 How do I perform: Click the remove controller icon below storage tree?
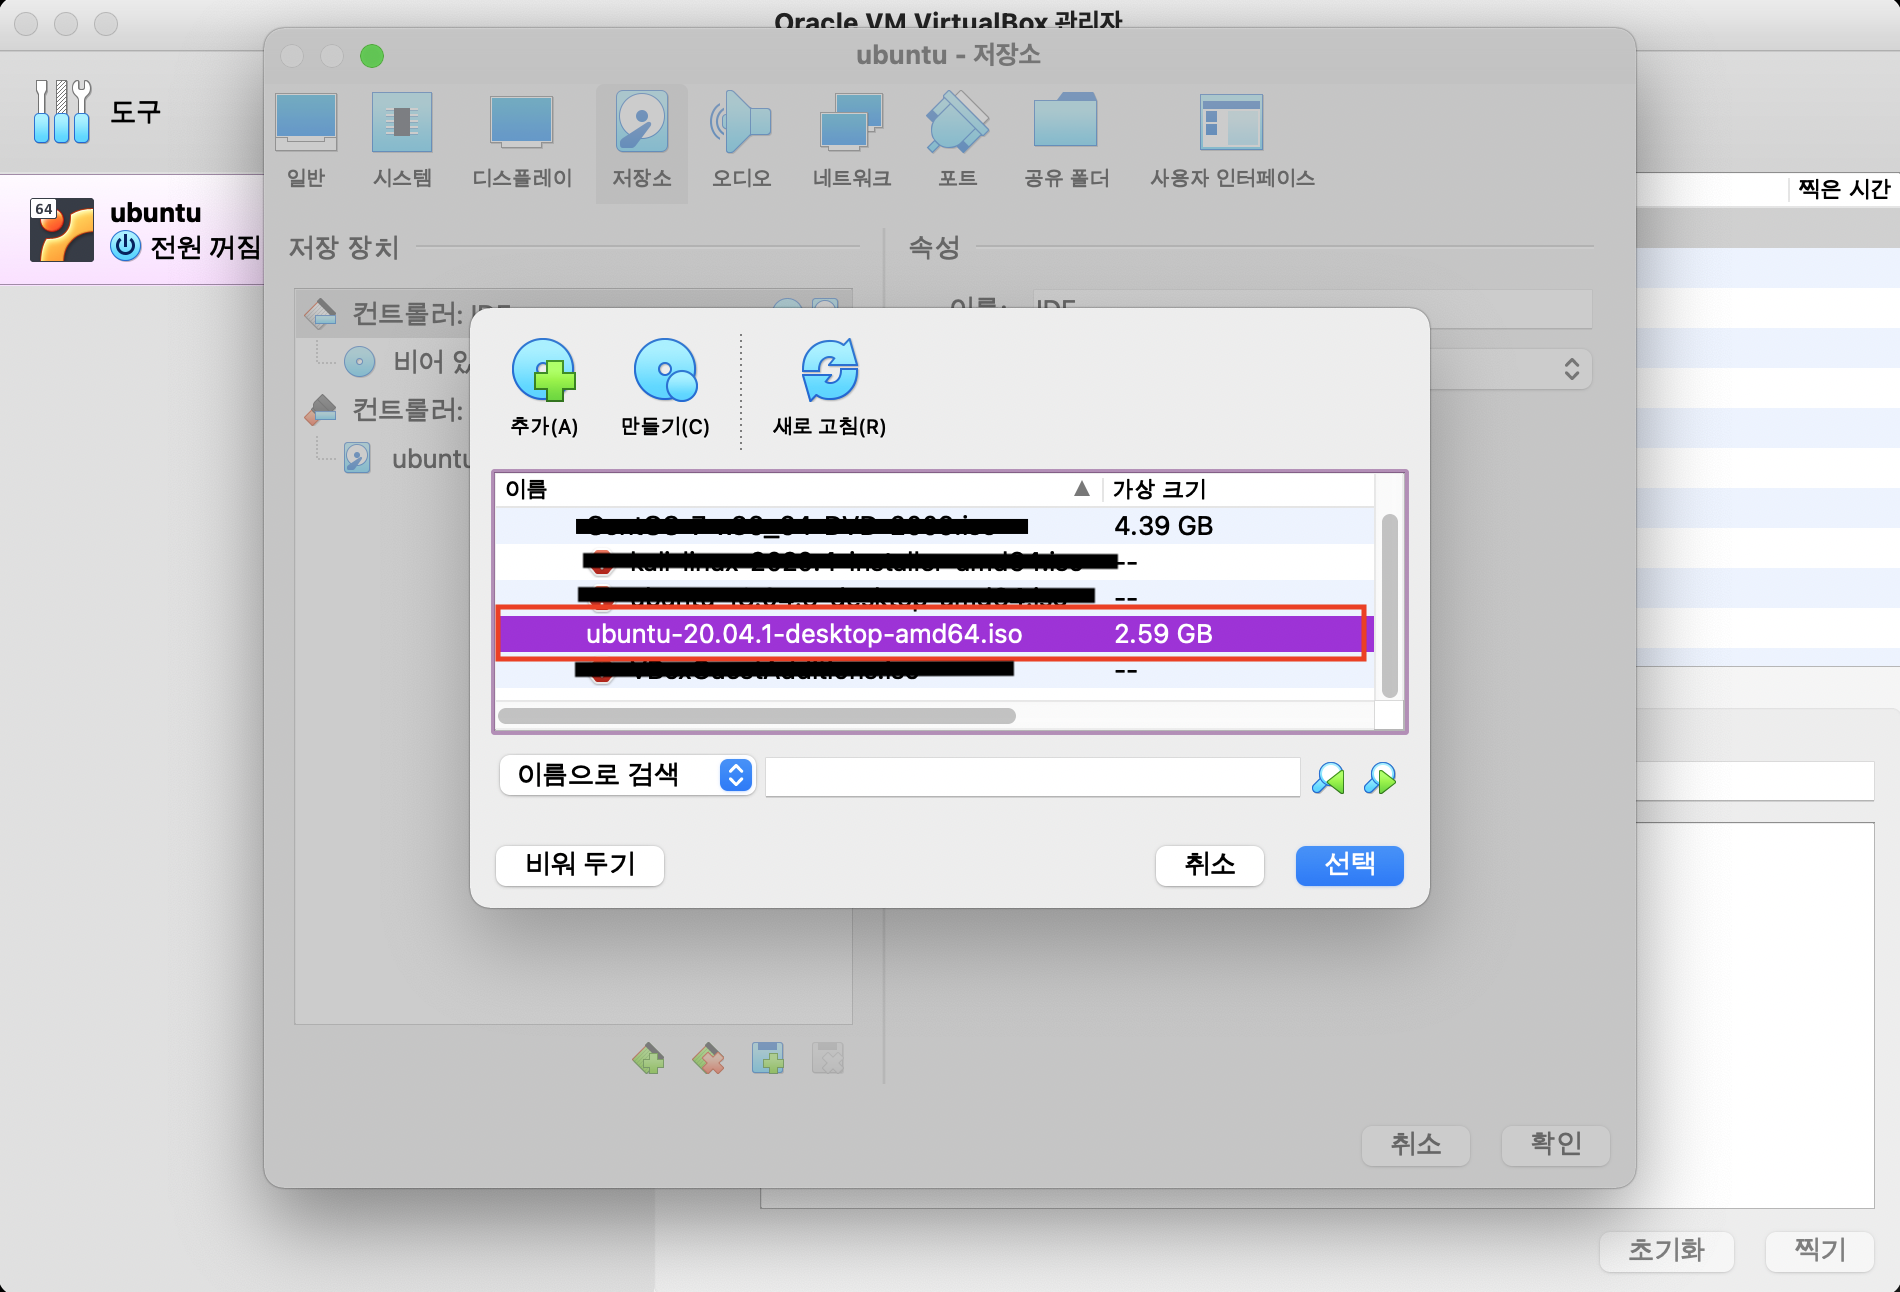[x=708, y=1058]
